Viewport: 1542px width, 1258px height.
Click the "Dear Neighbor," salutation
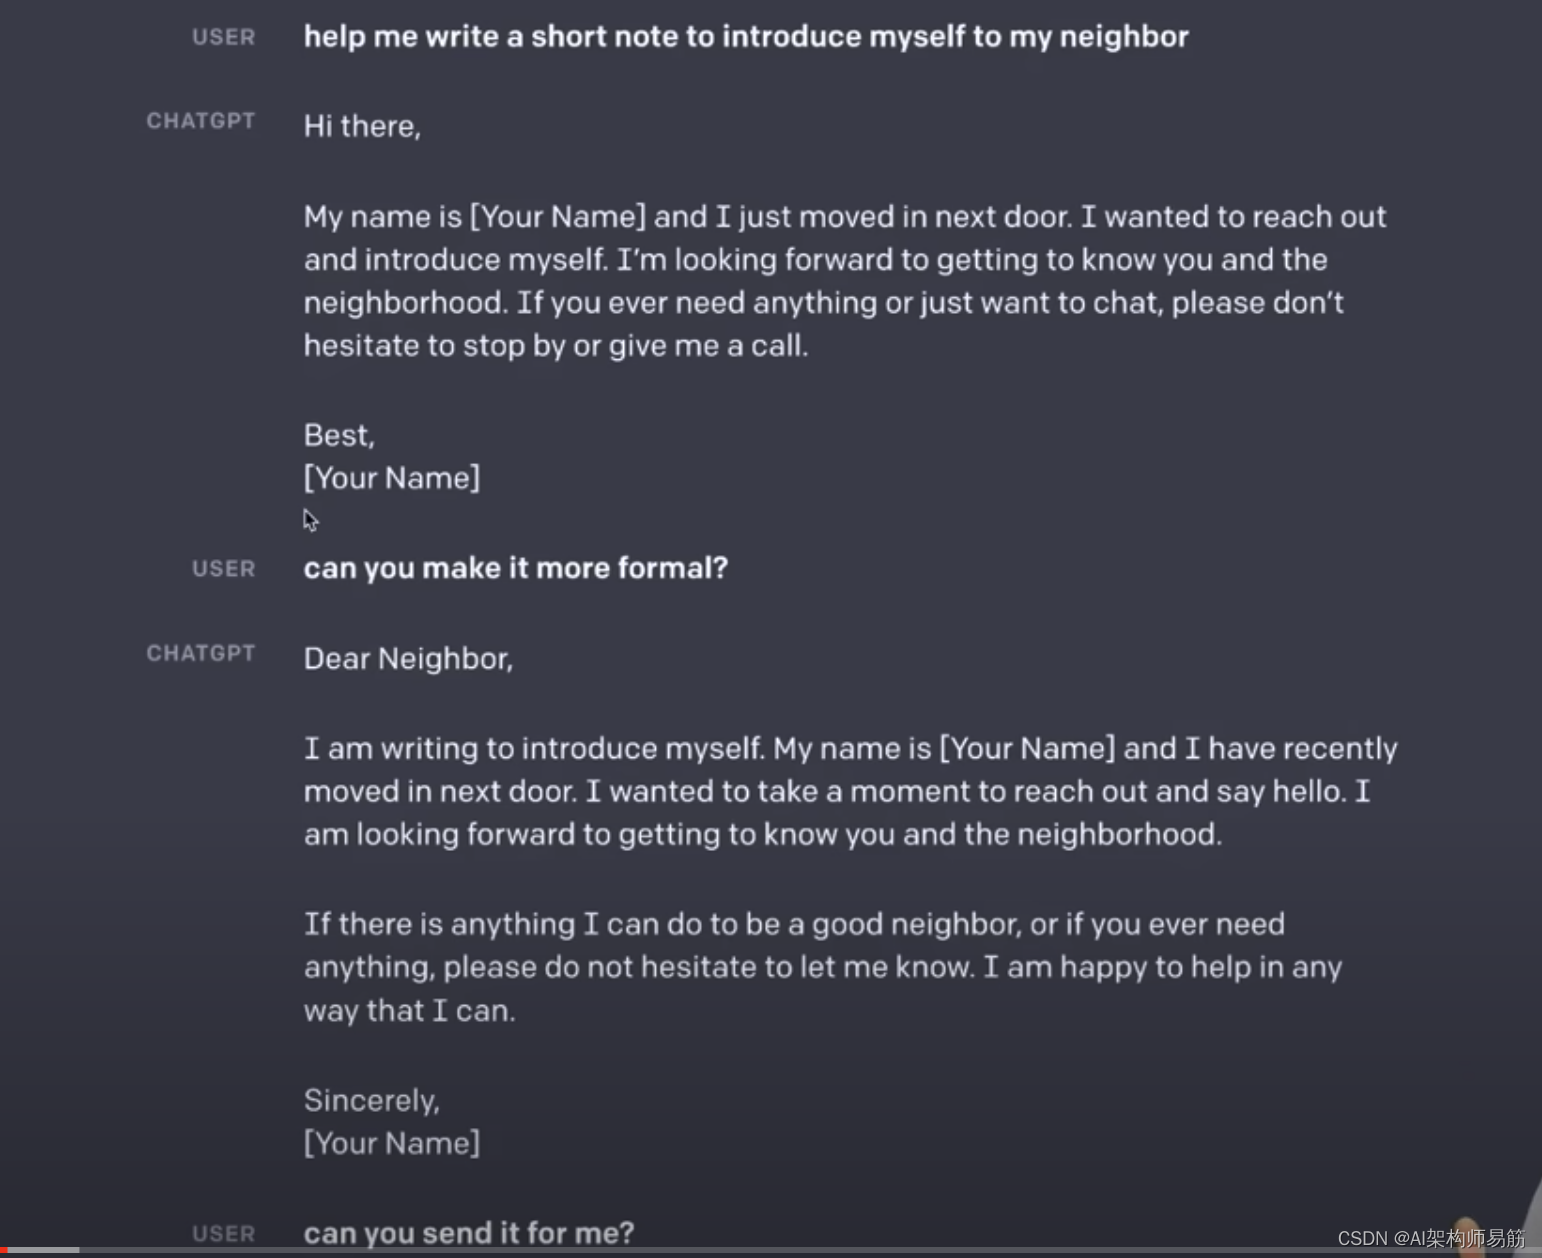(408, 658)
